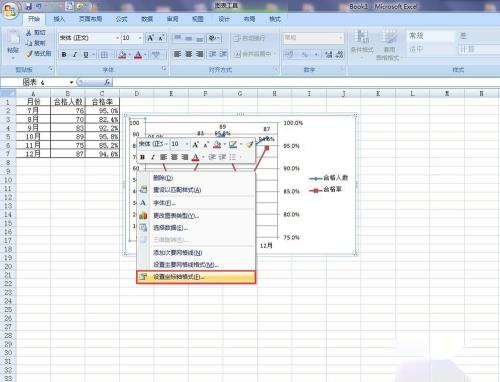Increase decimal places in number group

329,54
